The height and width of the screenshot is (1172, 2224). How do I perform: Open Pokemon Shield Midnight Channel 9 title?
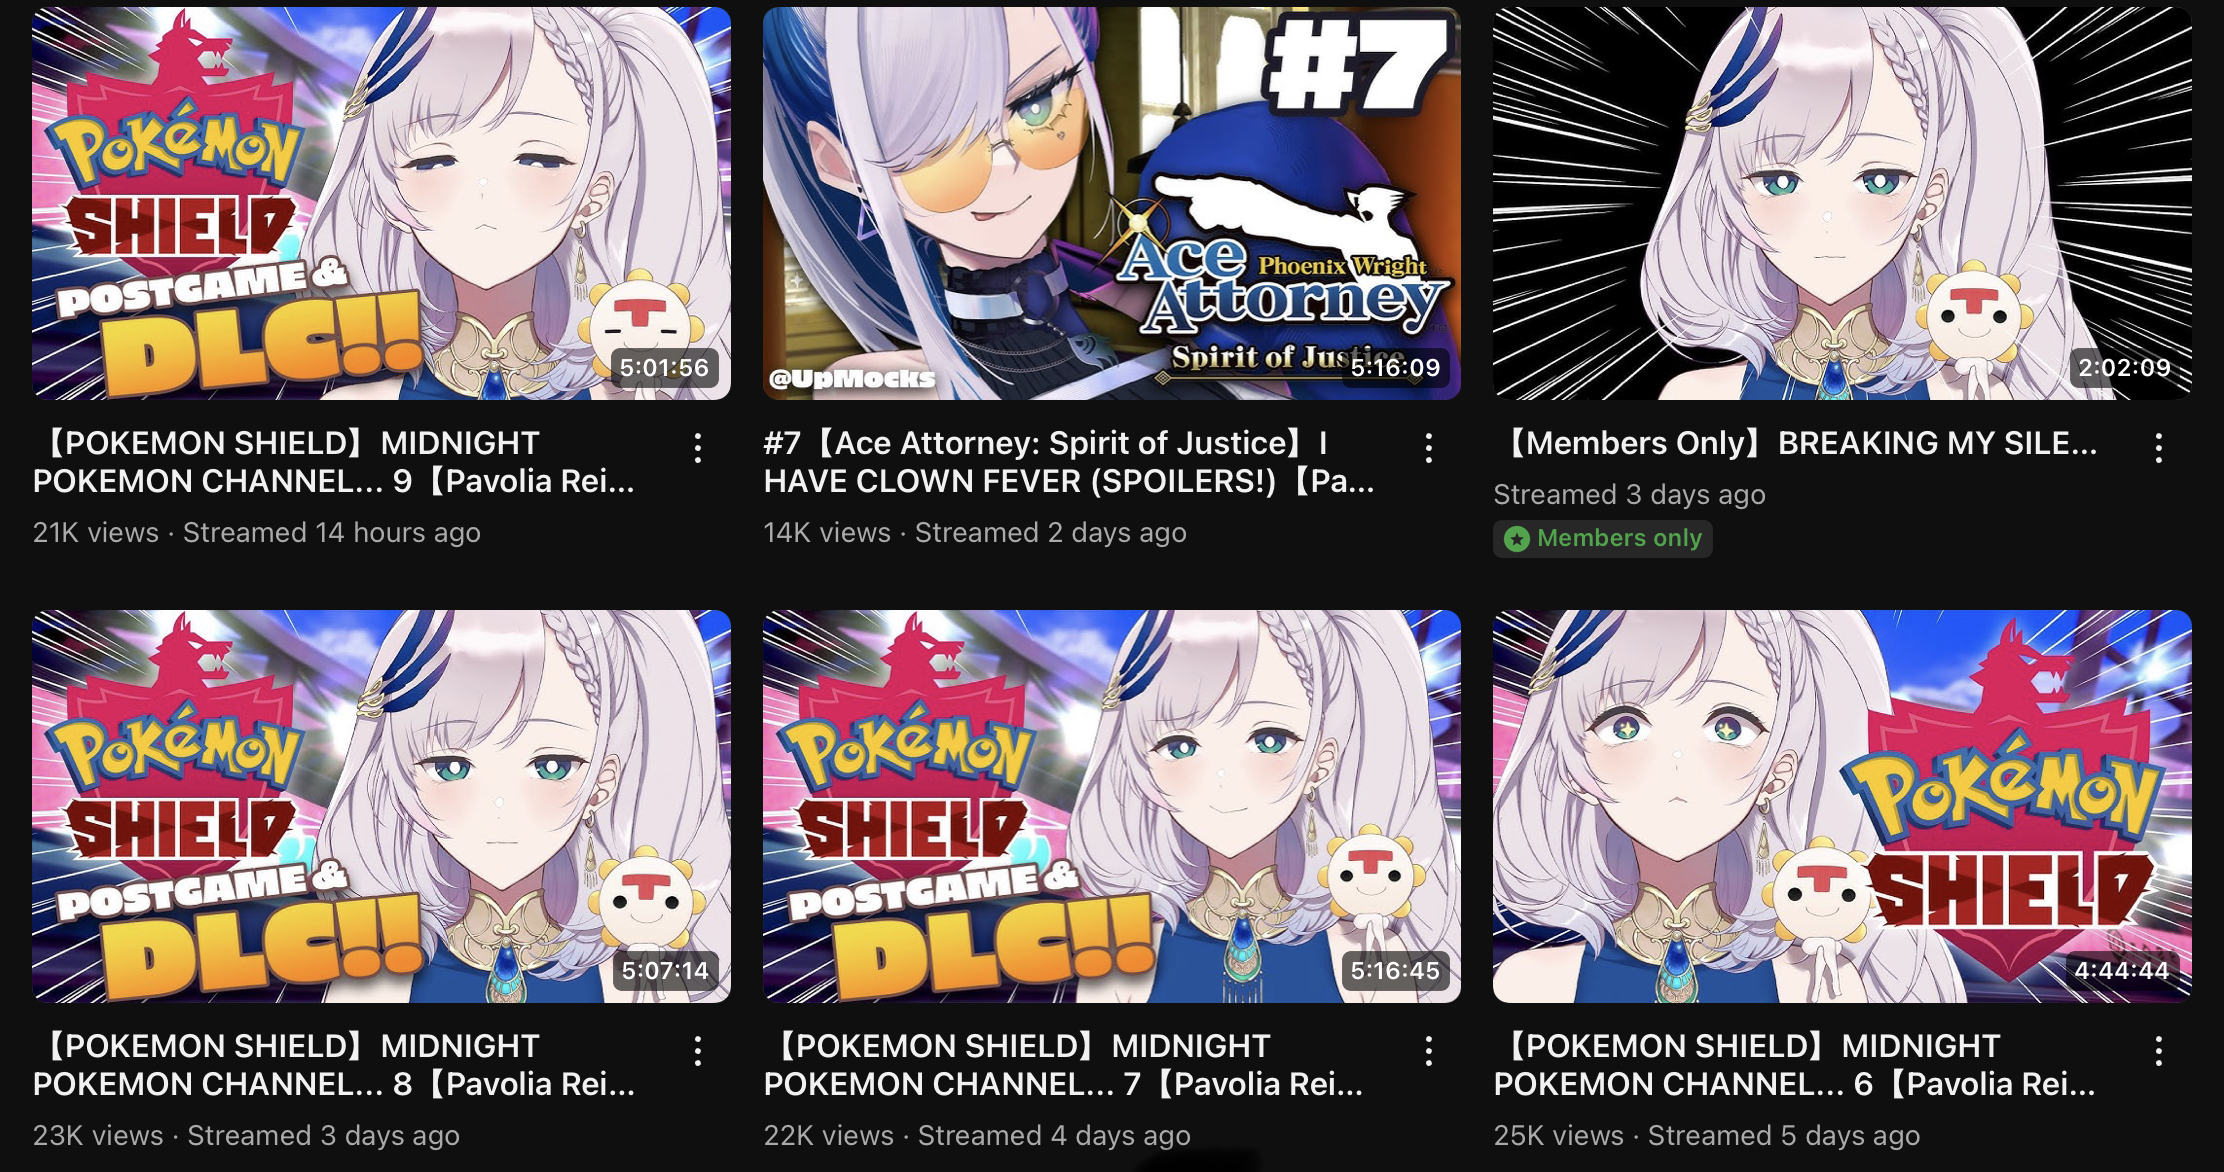(334, 462)
